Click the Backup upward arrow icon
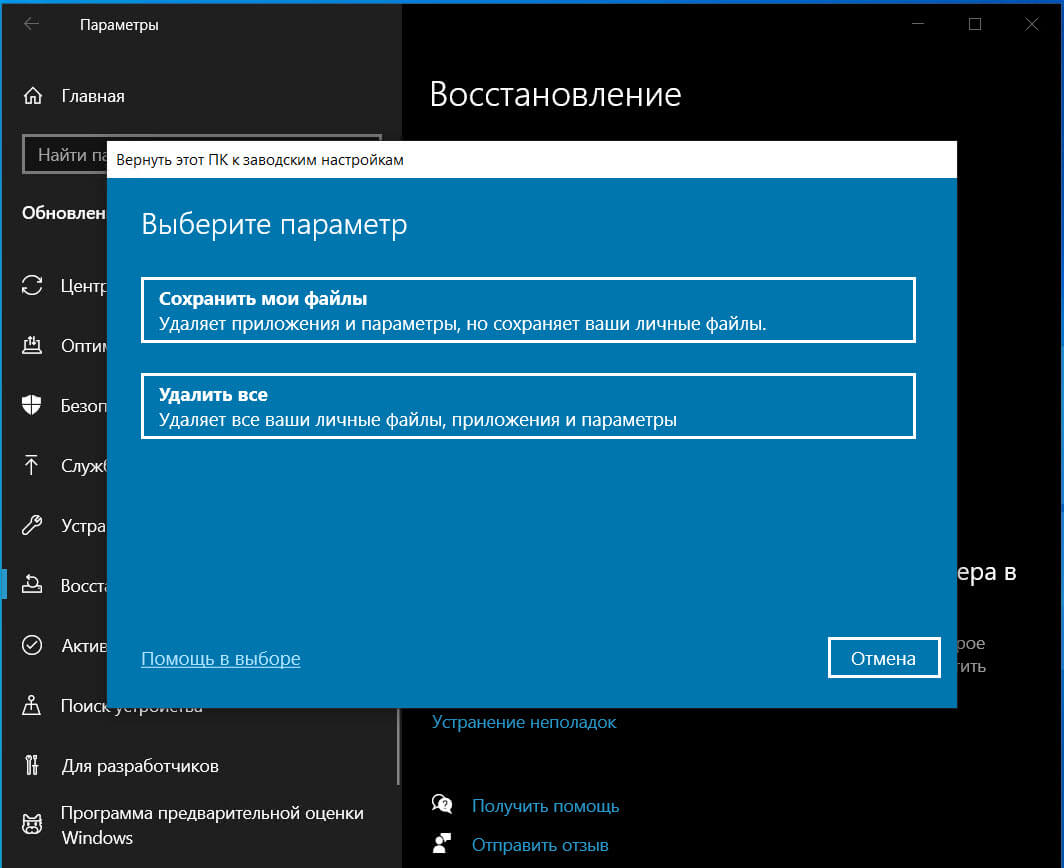This screenshot has height=868, width=1064. coord(32,465)
